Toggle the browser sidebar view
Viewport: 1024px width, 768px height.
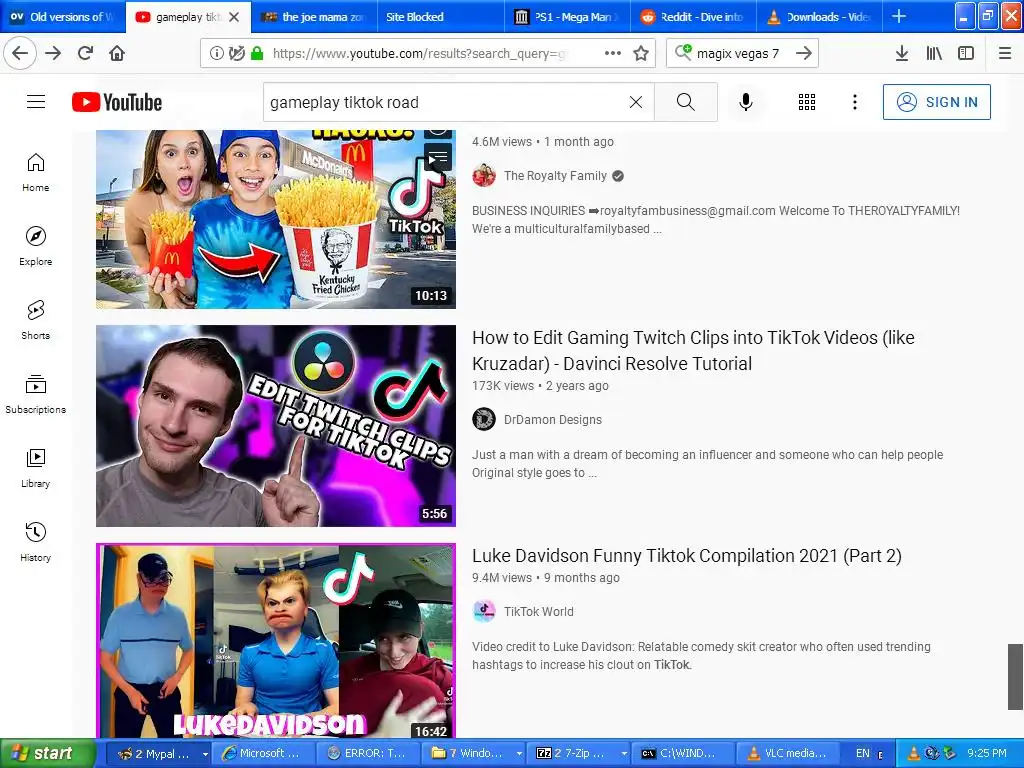click(966, 53)
